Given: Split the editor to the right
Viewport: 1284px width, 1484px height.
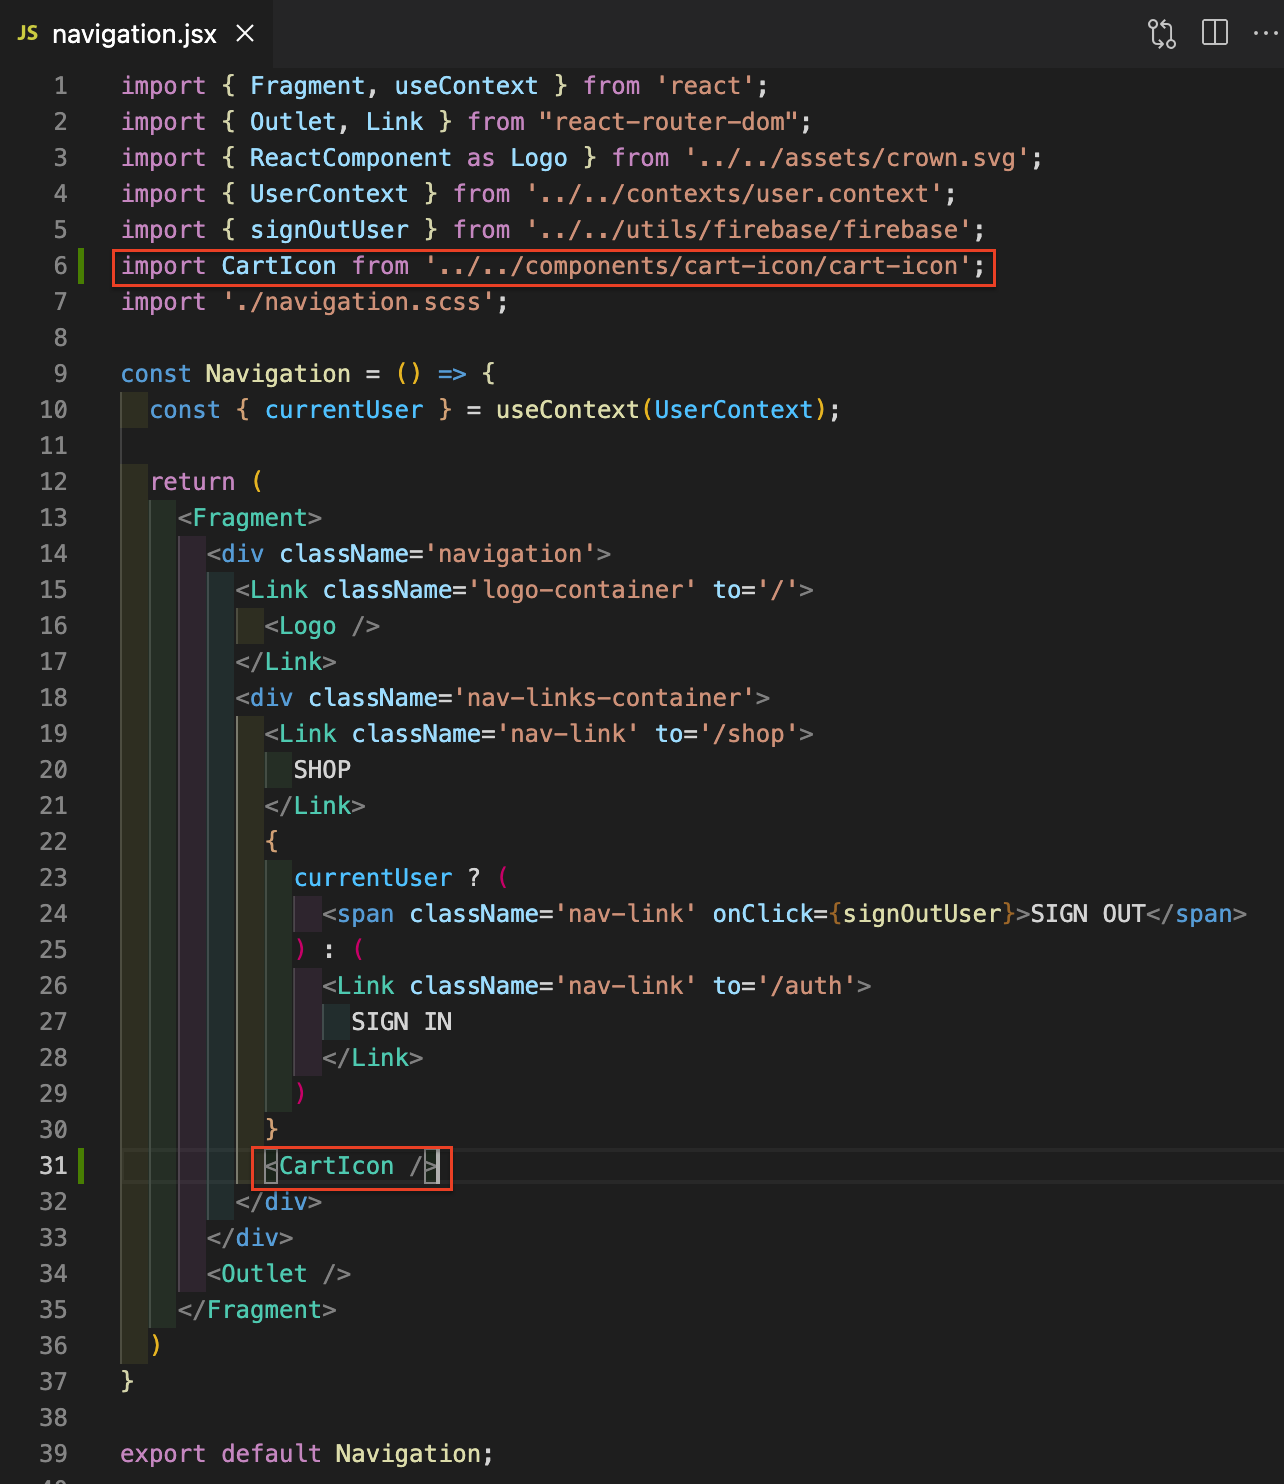Looking at the screenshot, I should 1215,33.
